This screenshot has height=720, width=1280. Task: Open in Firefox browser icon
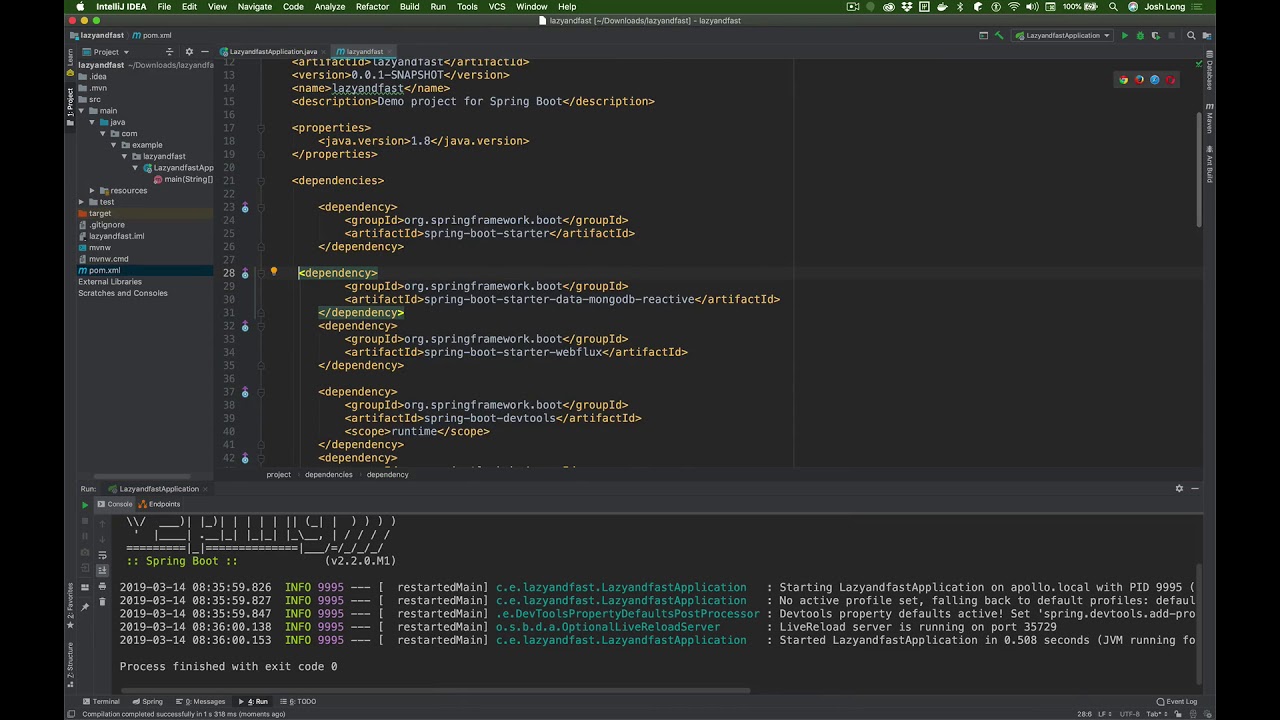pyautogui.click(x=1139, y=80)
